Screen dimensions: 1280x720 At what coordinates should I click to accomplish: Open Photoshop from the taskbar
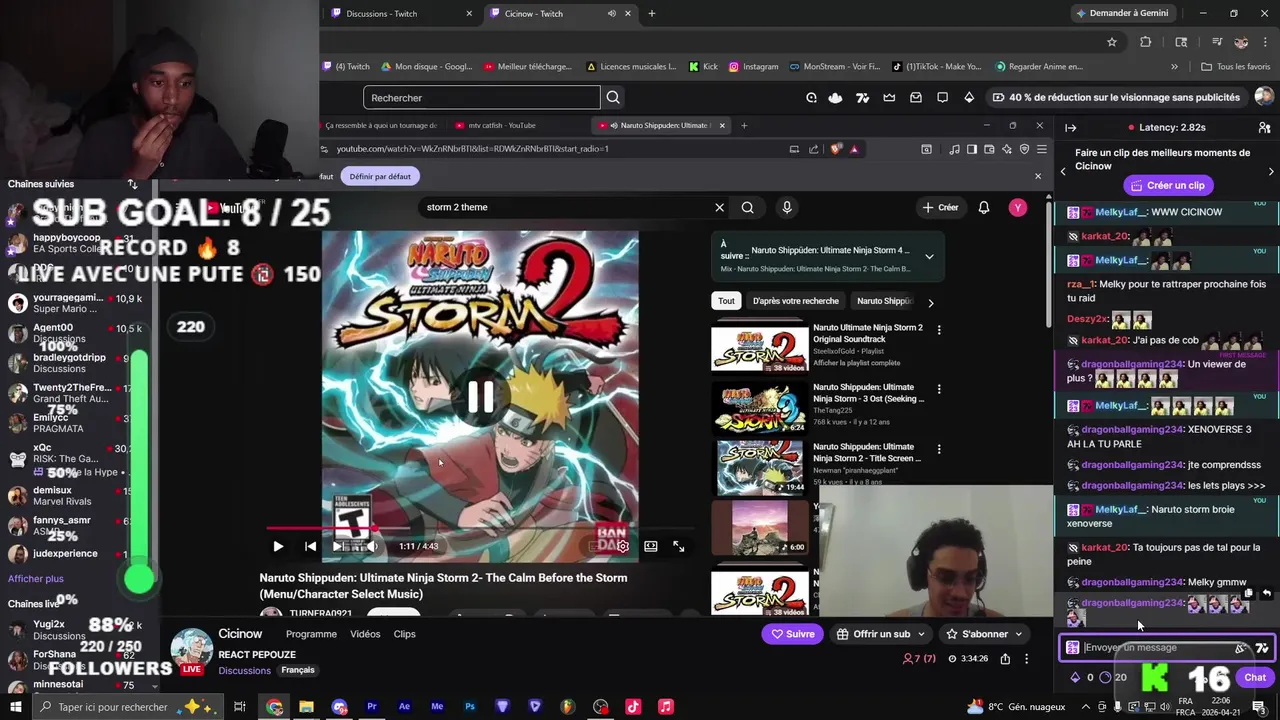(x=469, y=707)
